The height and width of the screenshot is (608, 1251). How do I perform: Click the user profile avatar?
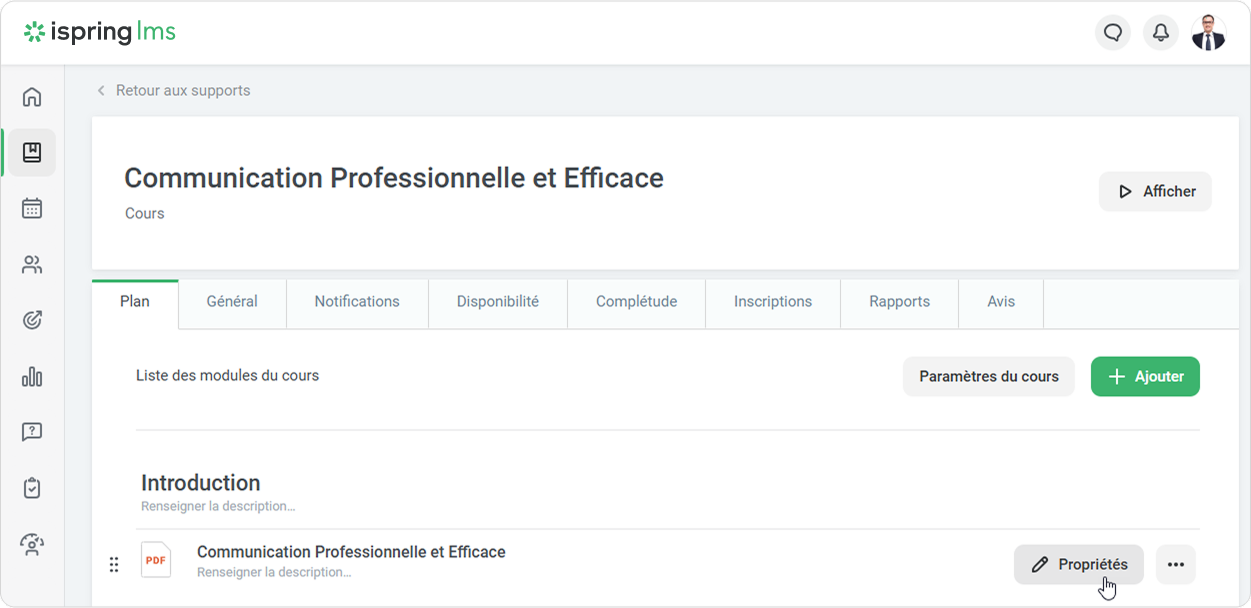pos(1208,33)
